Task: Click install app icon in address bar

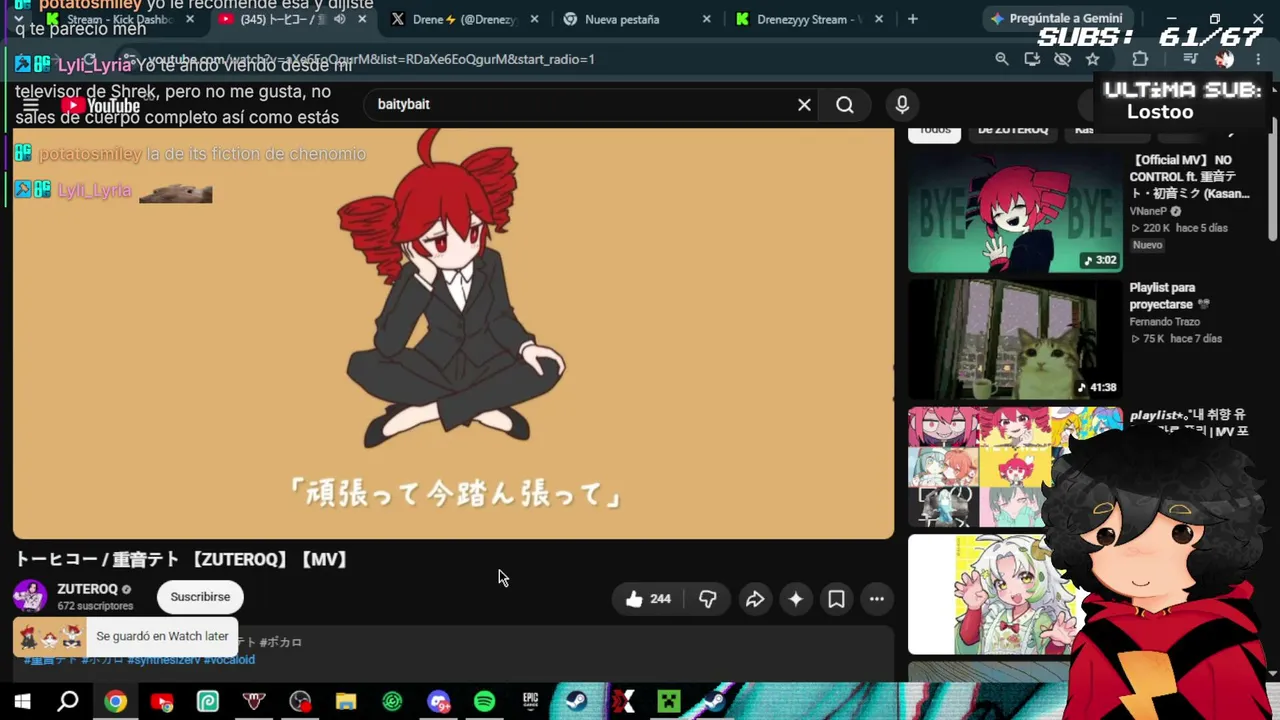Action: pyautogui.click(x=1032, y=59)
